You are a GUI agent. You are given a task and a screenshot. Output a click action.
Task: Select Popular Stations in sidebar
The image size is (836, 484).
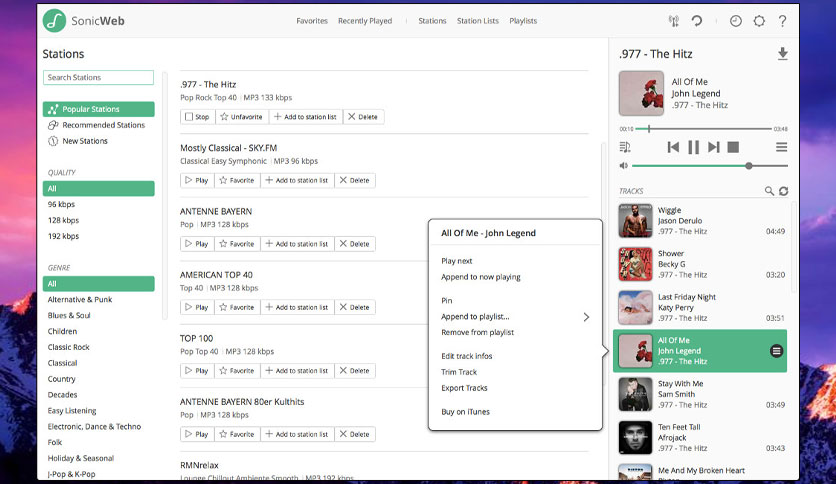99,109
